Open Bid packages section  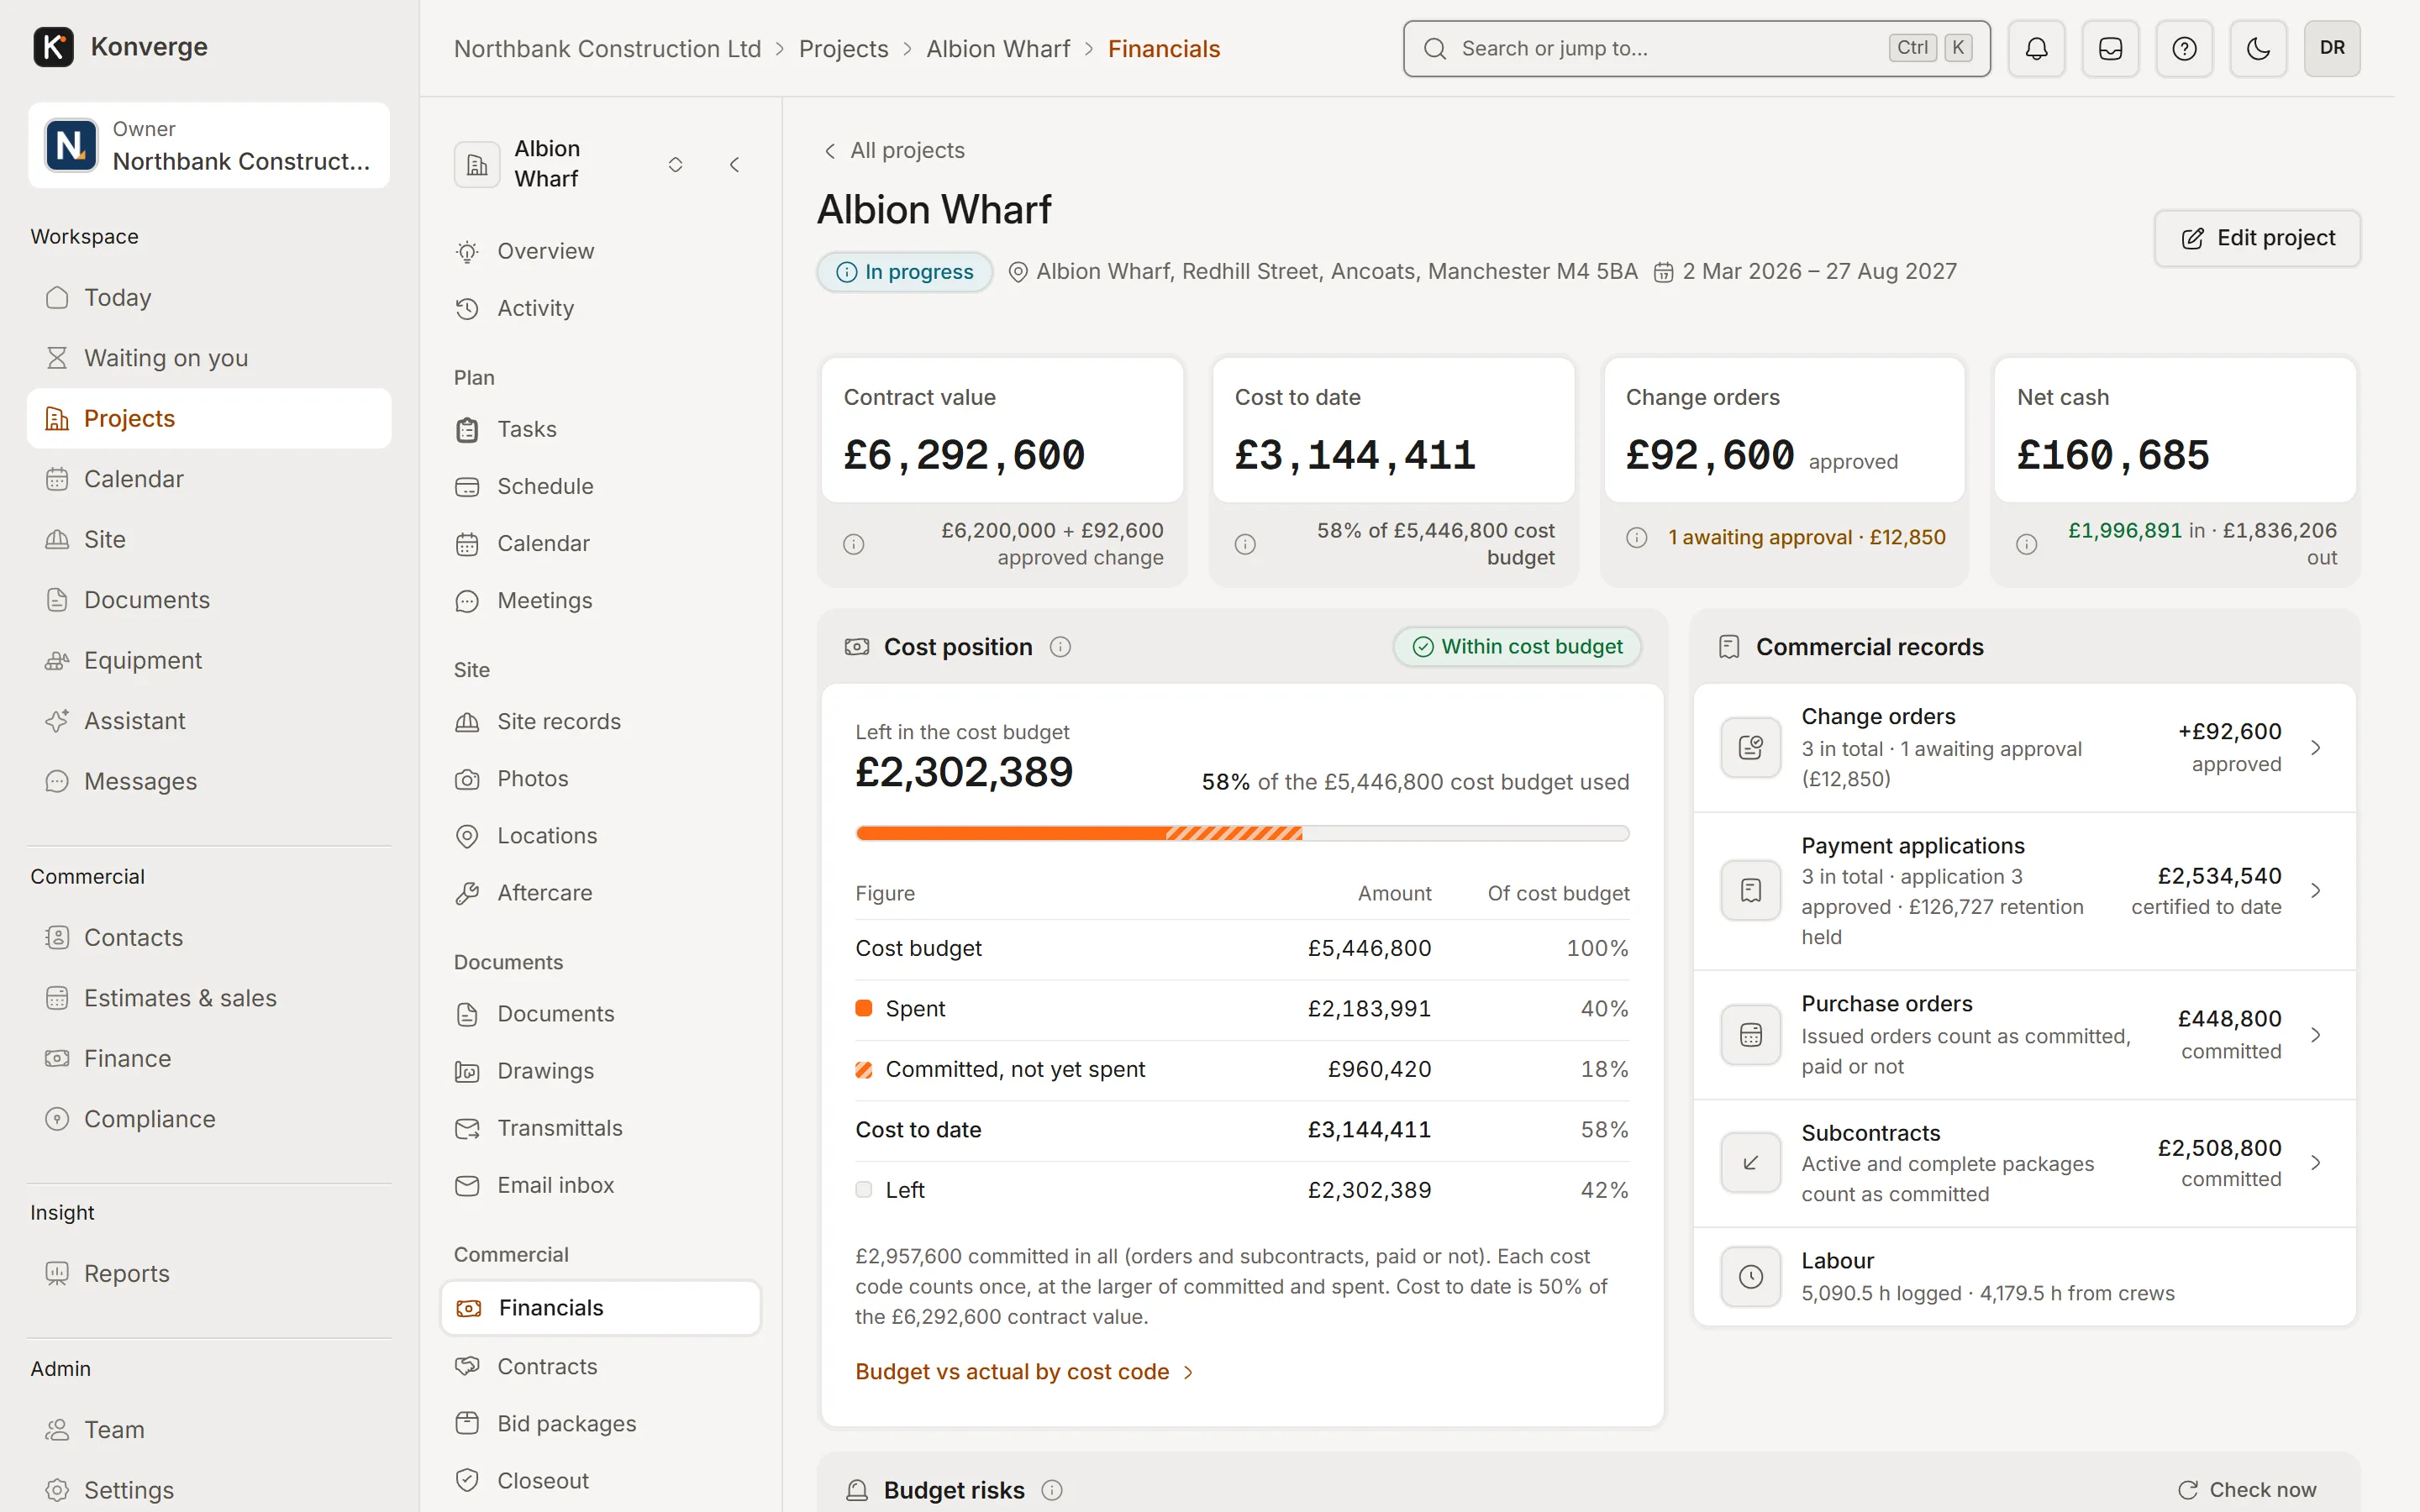click(x=600, y=1423)
